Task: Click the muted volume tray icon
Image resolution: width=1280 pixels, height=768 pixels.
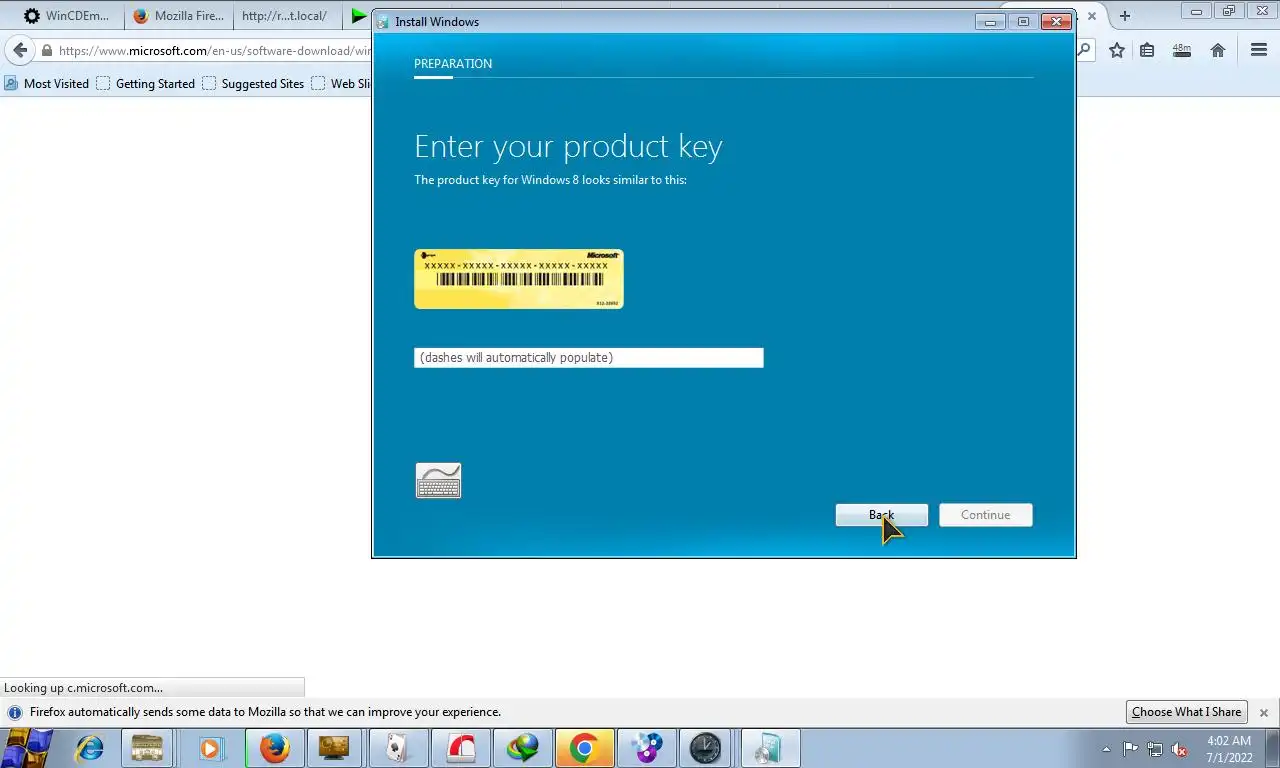Action: point(1180,749)
